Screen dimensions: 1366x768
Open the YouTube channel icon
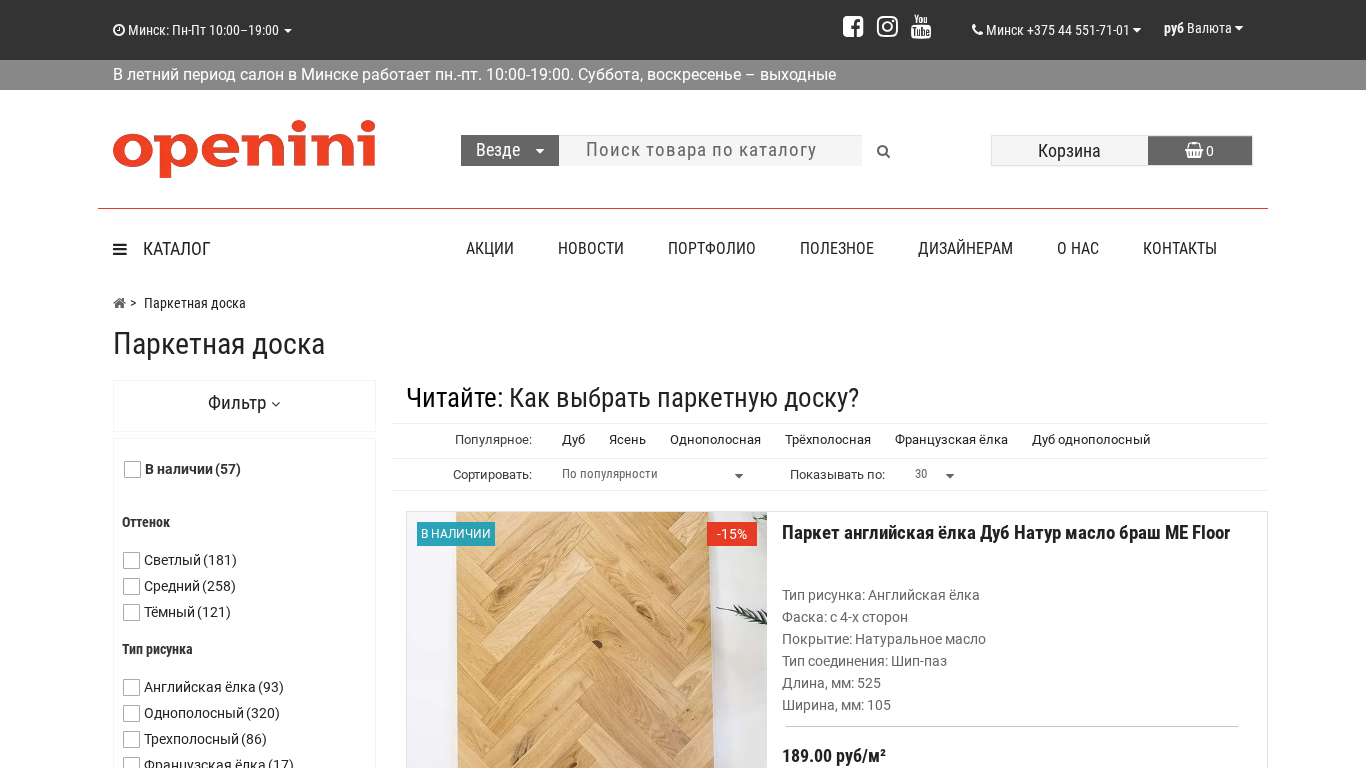click(x=921, y=27)
